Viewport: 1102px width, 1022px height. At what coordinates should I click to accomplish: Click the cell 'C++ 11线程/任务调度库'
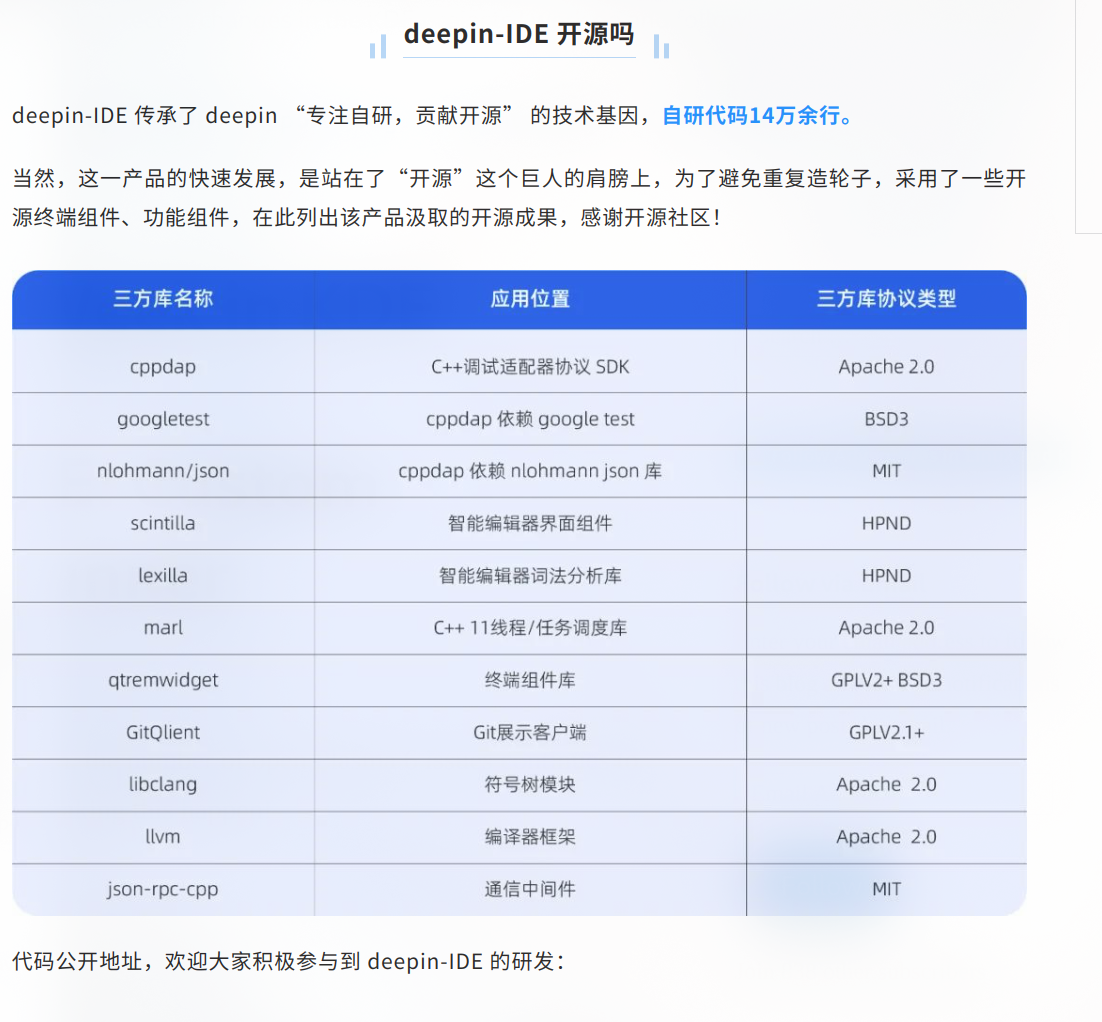pos(530,628)
